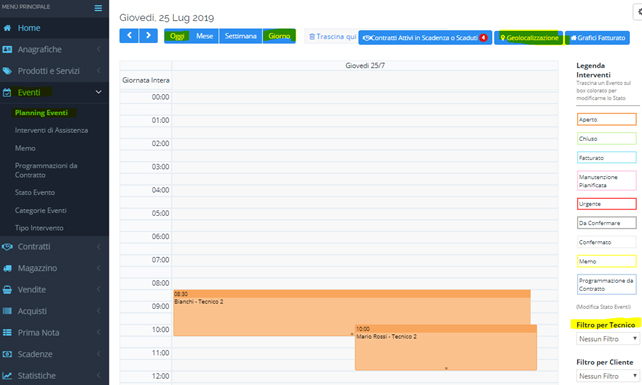Go to previous day arrow
The height and width of the screenshot is (385, 642).
coord(129,36)
